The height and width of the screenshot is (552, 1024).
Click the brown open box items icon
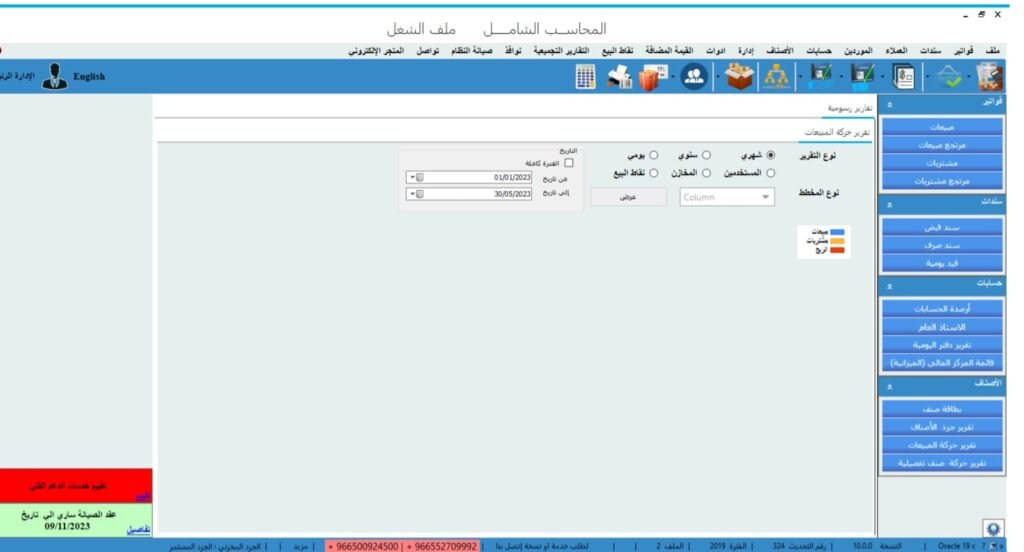click(x=739, y=76)
